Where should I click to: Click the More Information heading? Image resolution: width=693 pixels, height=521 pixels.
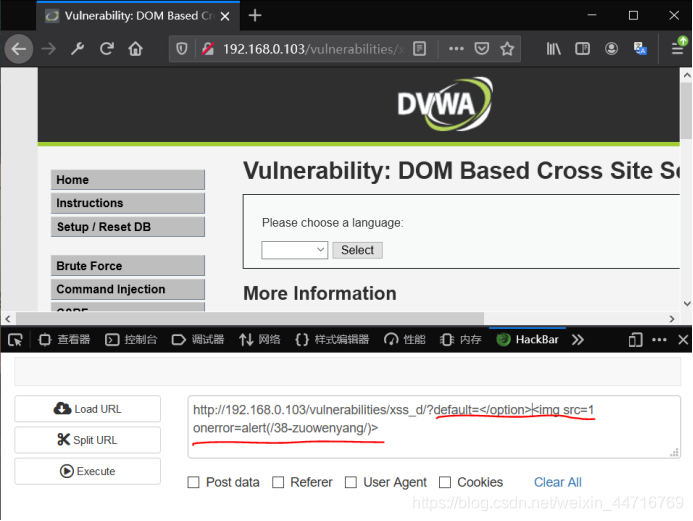320,293
